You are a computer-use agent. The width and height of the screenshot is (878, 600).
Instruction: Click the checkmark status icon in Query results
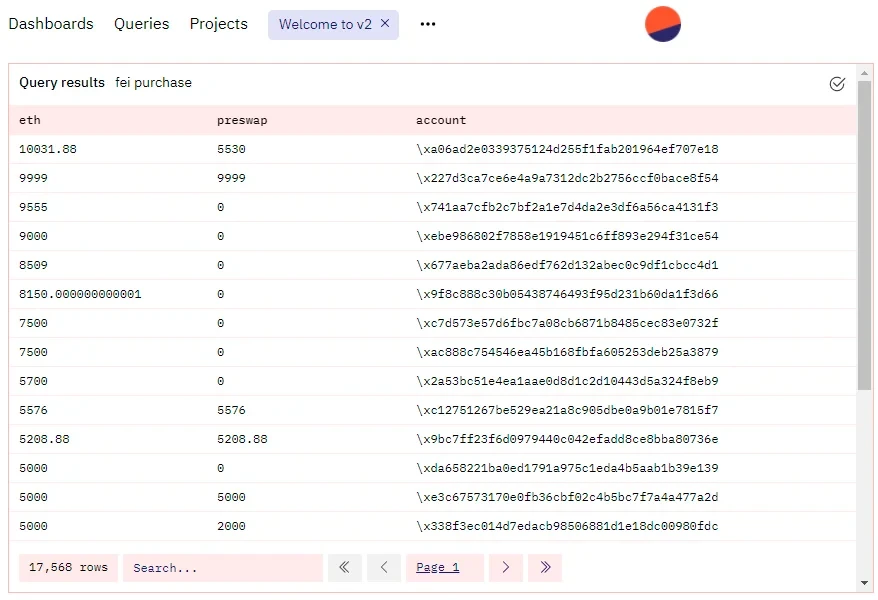pyautogui.click(x=837, y=84)
